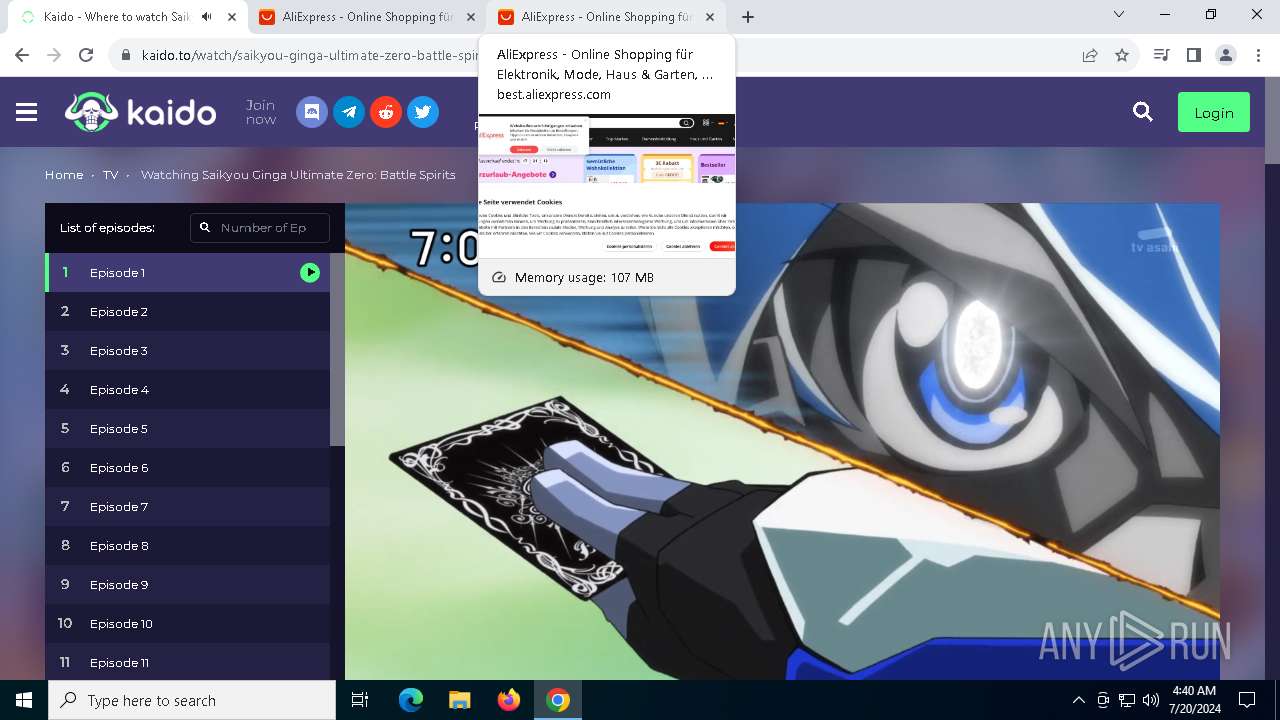
Task: Click the AliExpress tab preview thumbnail
Action: [607, 186]
